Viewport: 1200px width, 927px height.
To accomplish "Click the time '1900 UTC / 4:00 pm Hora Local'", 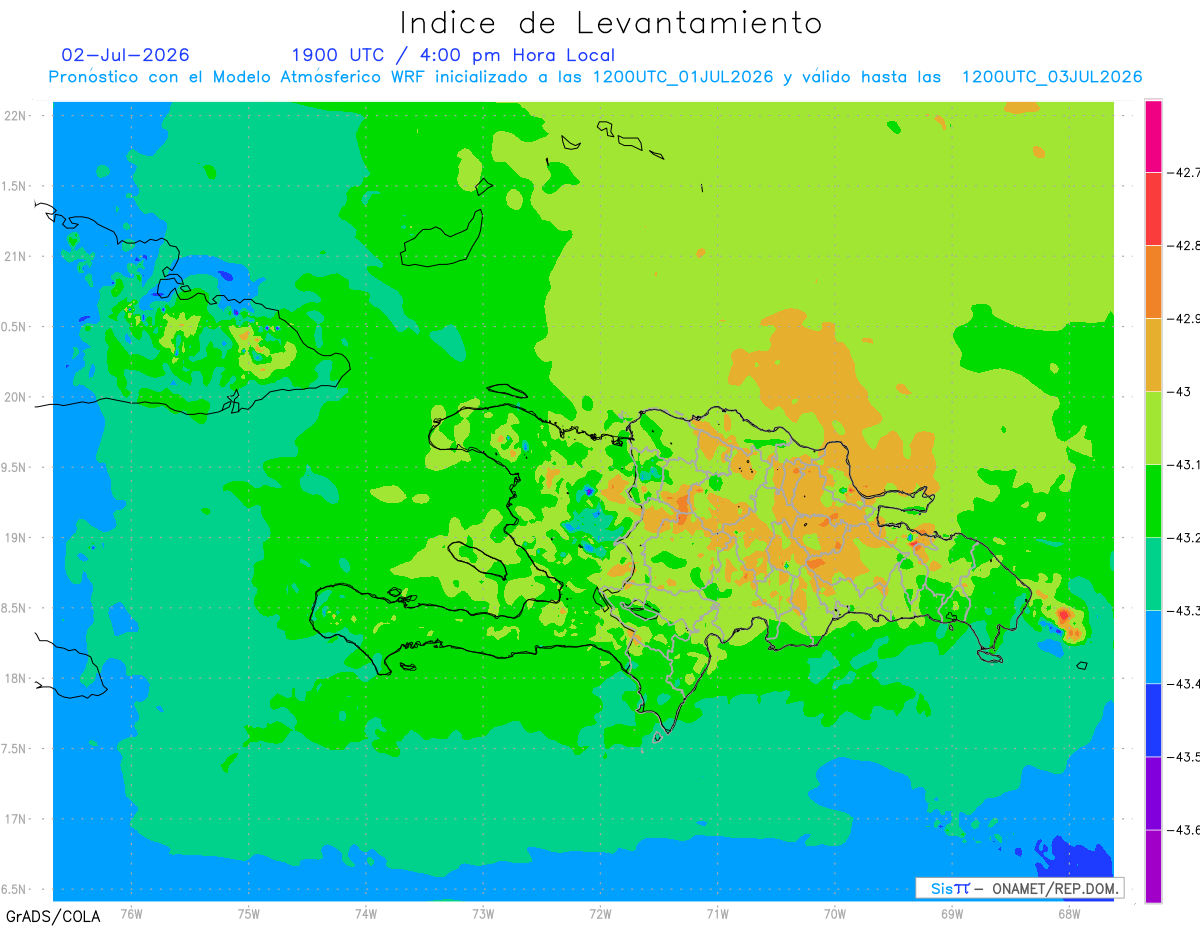I will click(453, 55).
